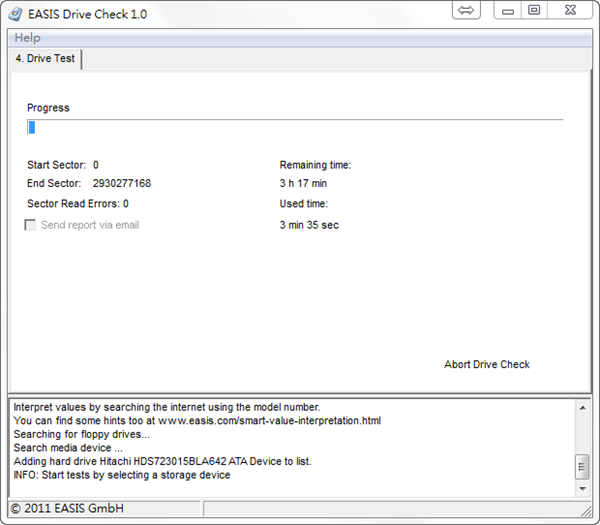Open the Help menu

(x=27, y=38)
